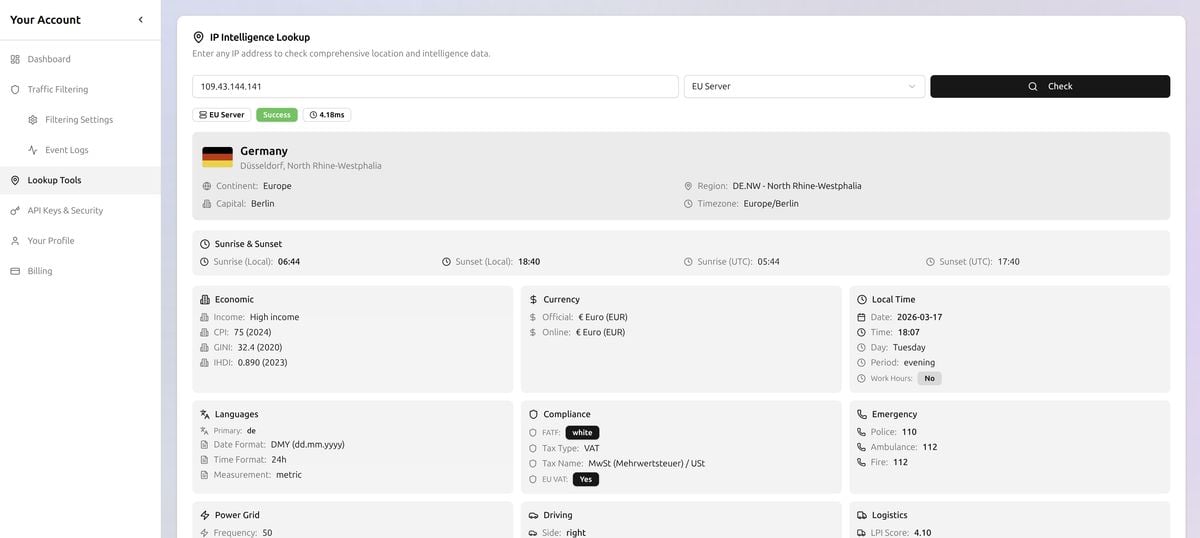The width and height of the screenshot is (1200, 538).
Task: Click the EU Server badge
Action: 222,115
